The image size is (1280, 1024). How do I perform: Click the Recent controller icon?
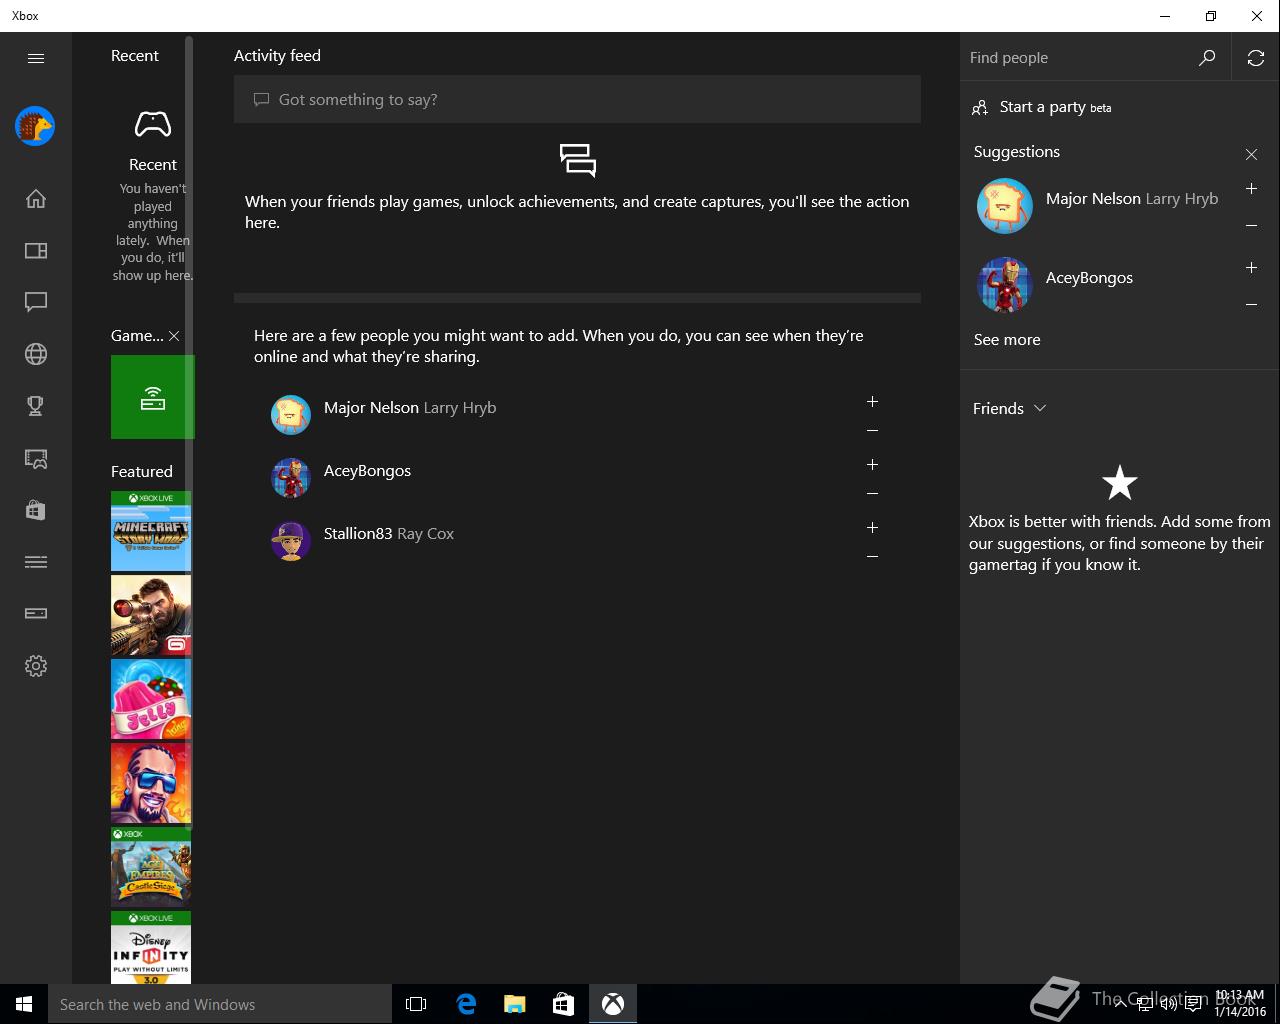click(153, 125)
